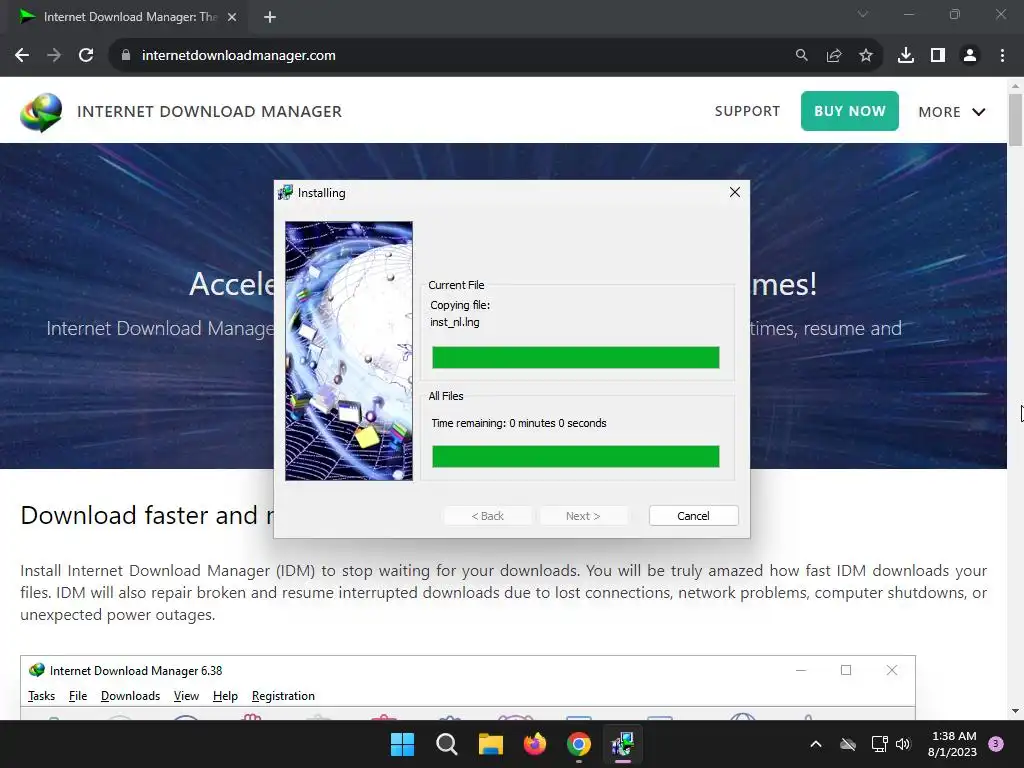Open Help menu in IDM preview image
Viewport: 1024px width, 768px height.
[225, 696]
